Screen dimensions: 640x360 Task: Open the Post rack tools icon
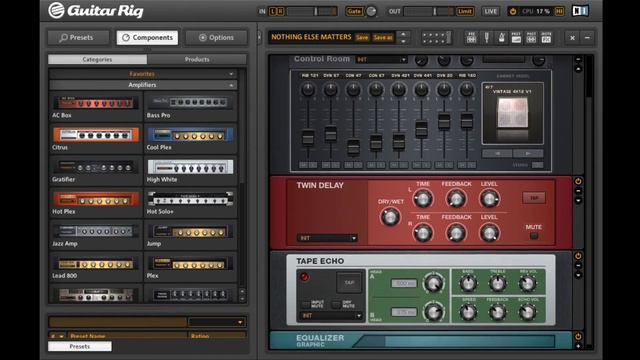tap(531, 38)
